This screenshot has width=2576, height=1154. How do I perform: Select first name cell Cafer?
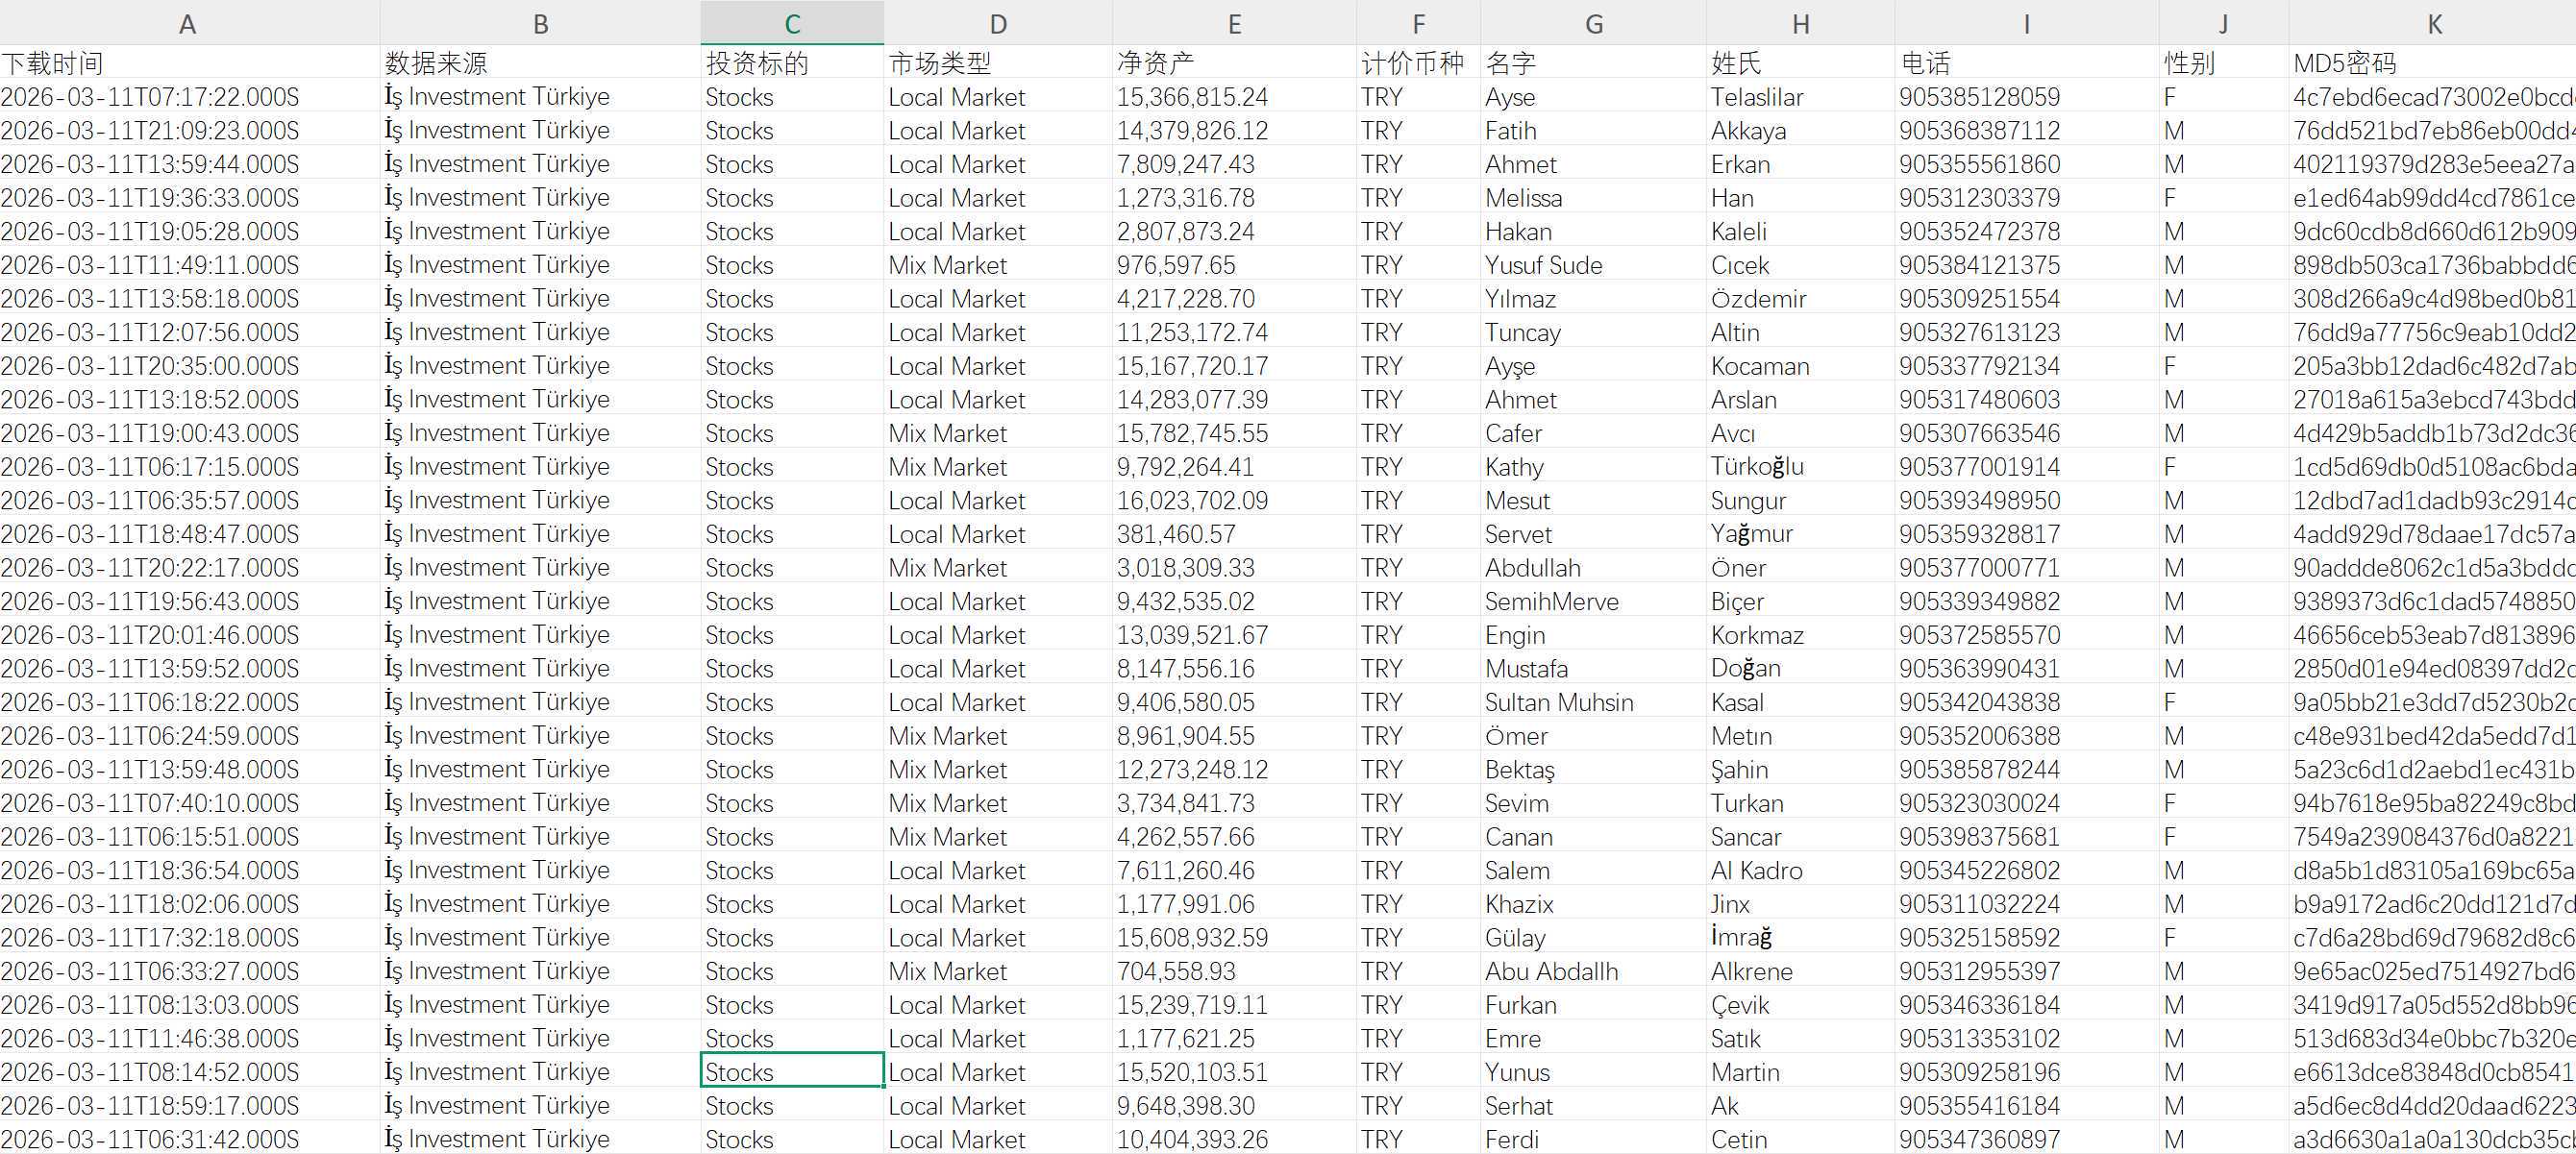click(1594, 433)
